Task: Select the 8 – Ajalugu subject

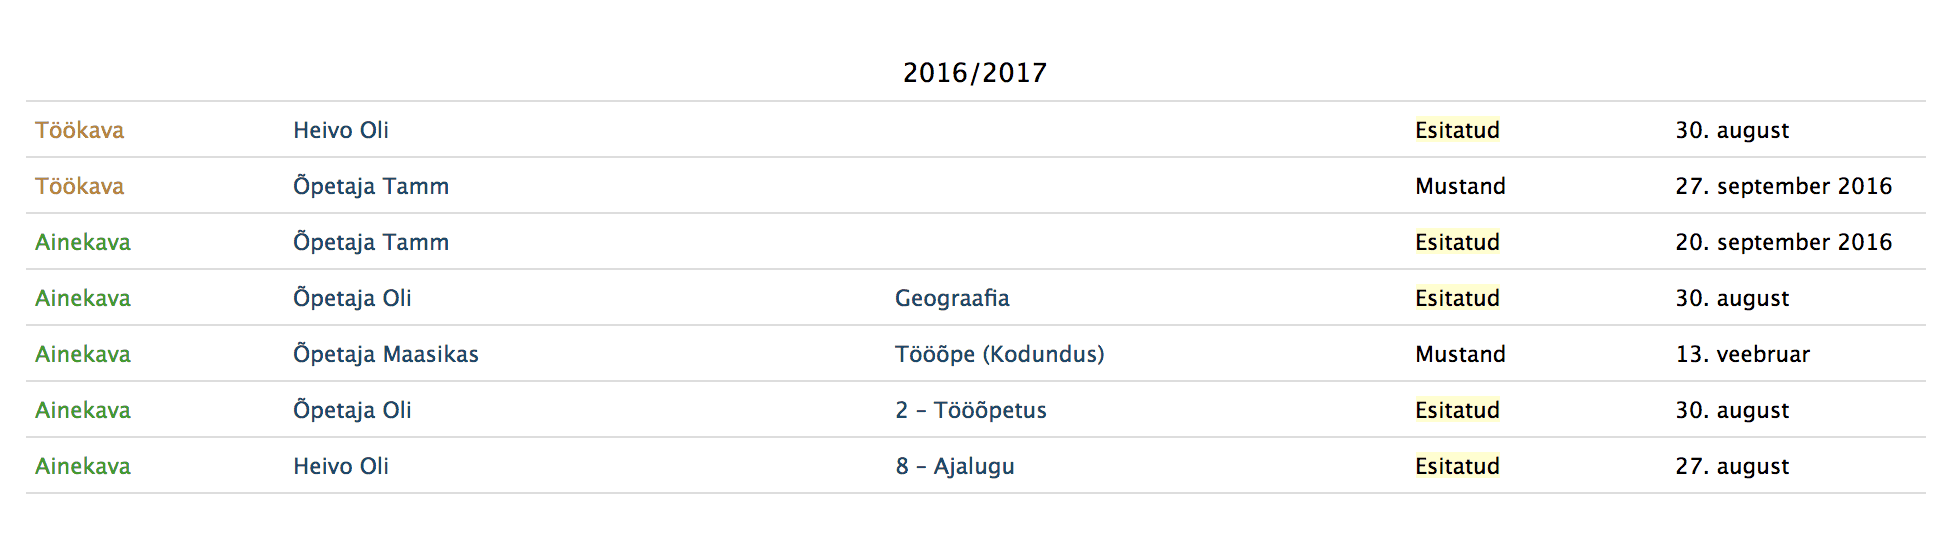Action: (x=954, y=466)
